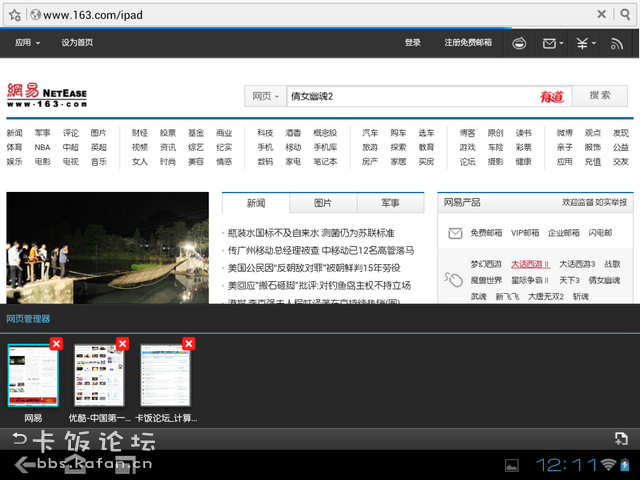Click the night riverside news photo
This screenshot has width=640, height=480.
tap(107, 248)
